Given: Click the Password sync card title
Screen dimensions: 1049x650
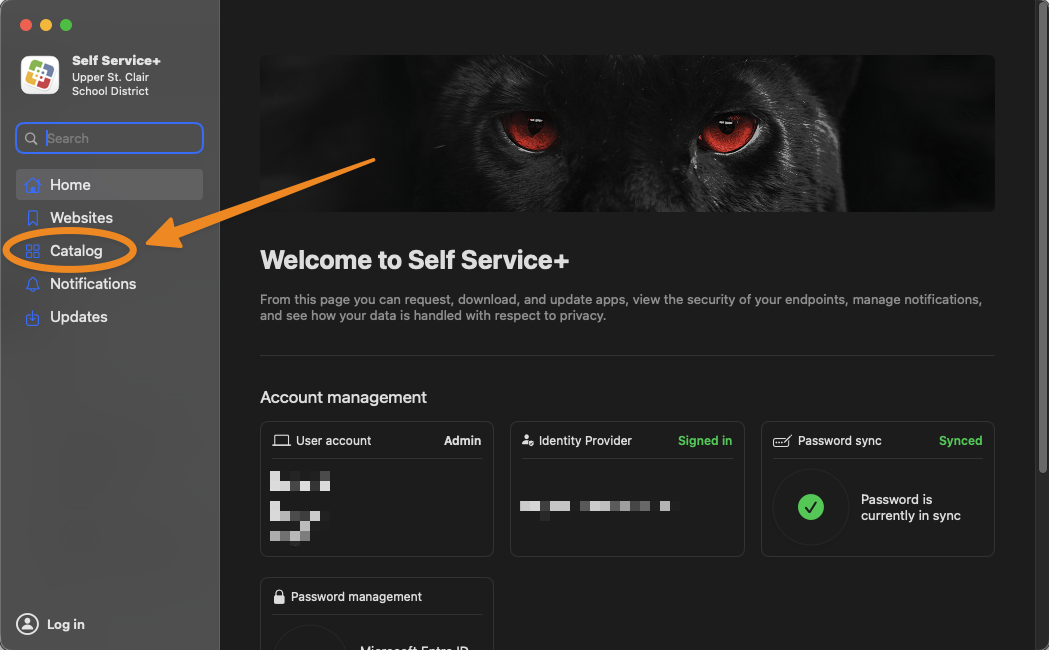Looking at the screenshot, I should click(840, 441).
